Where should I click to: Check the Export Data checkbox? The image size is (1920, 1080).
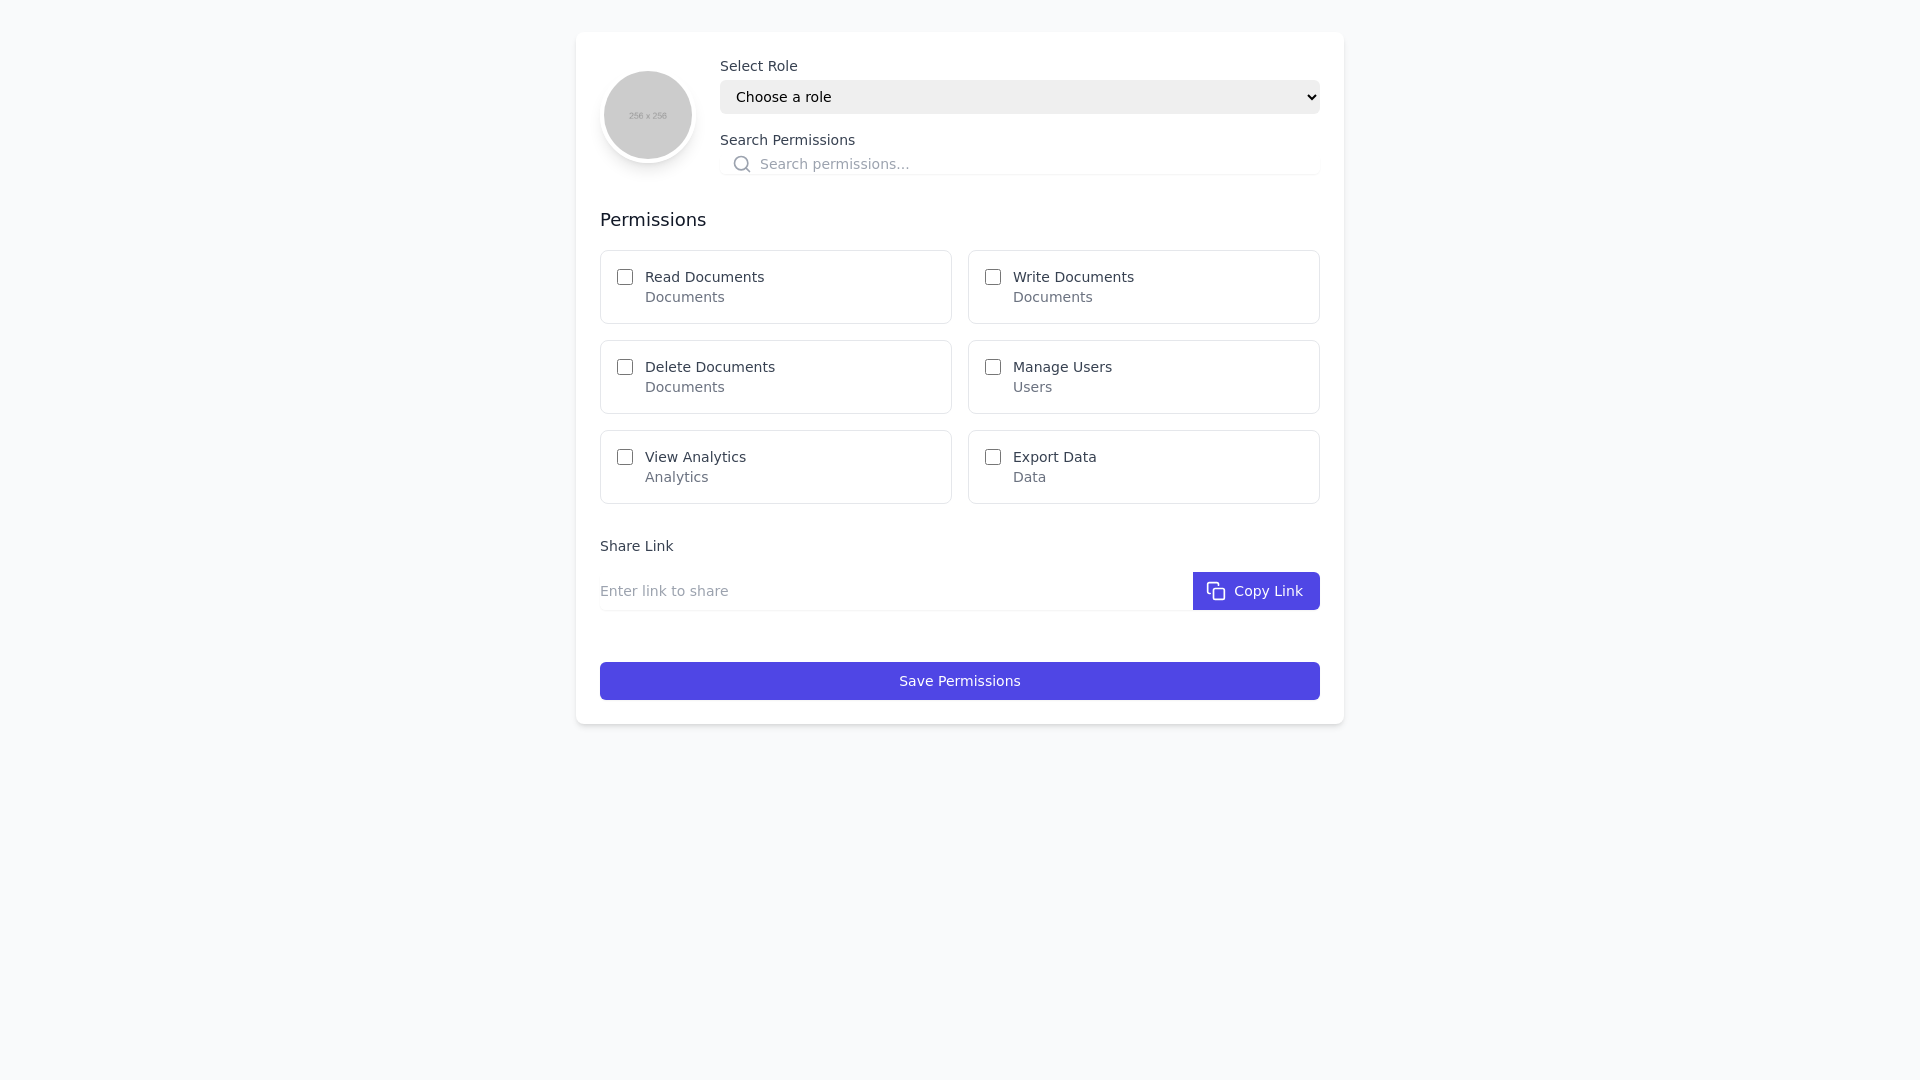992,457
